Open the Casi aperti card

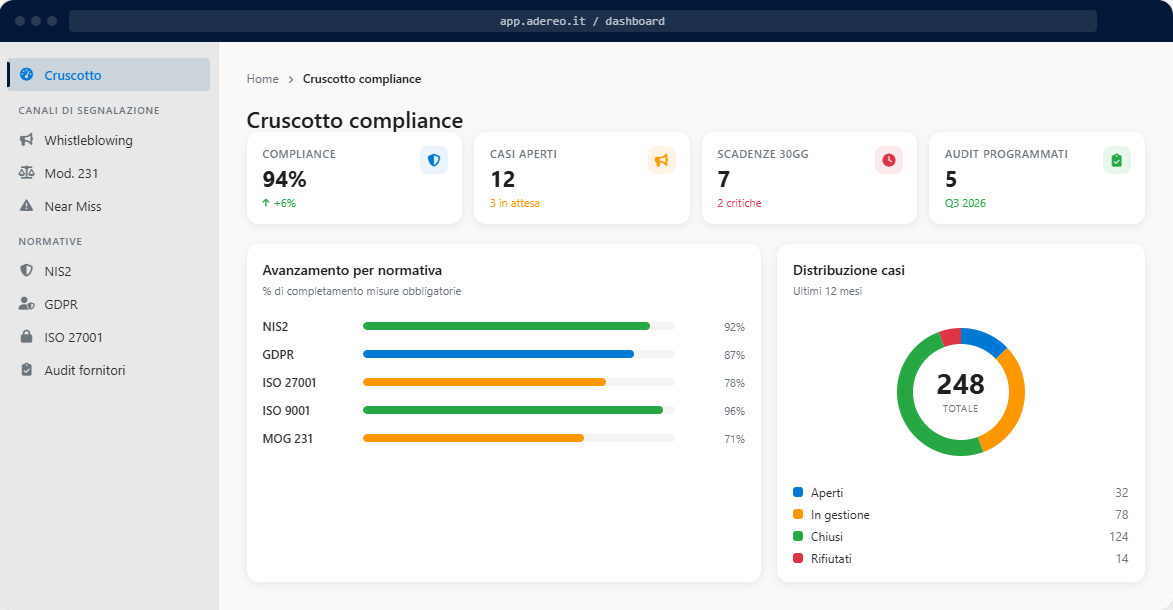coord(582,178)
